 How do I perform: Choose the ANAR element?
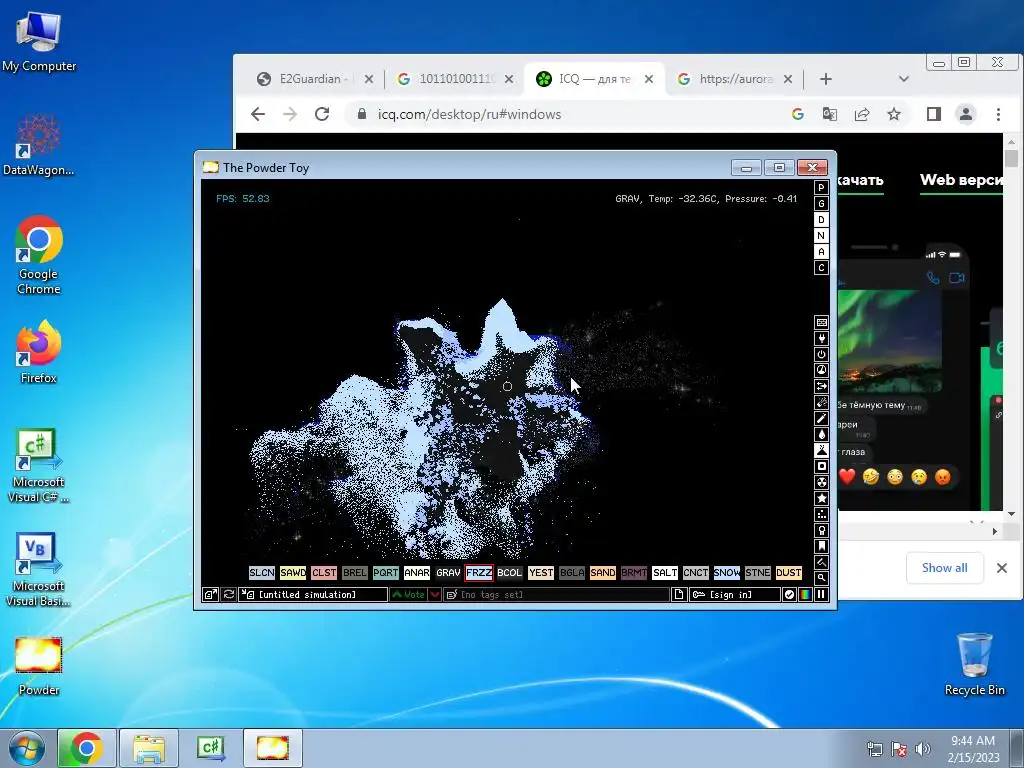pos(417,573)
